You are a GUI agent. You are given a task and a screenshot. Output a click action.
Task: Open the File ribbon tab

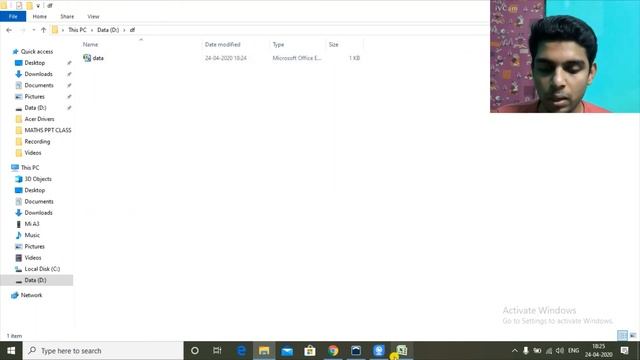pyautogui.click(x=13, y=16)
